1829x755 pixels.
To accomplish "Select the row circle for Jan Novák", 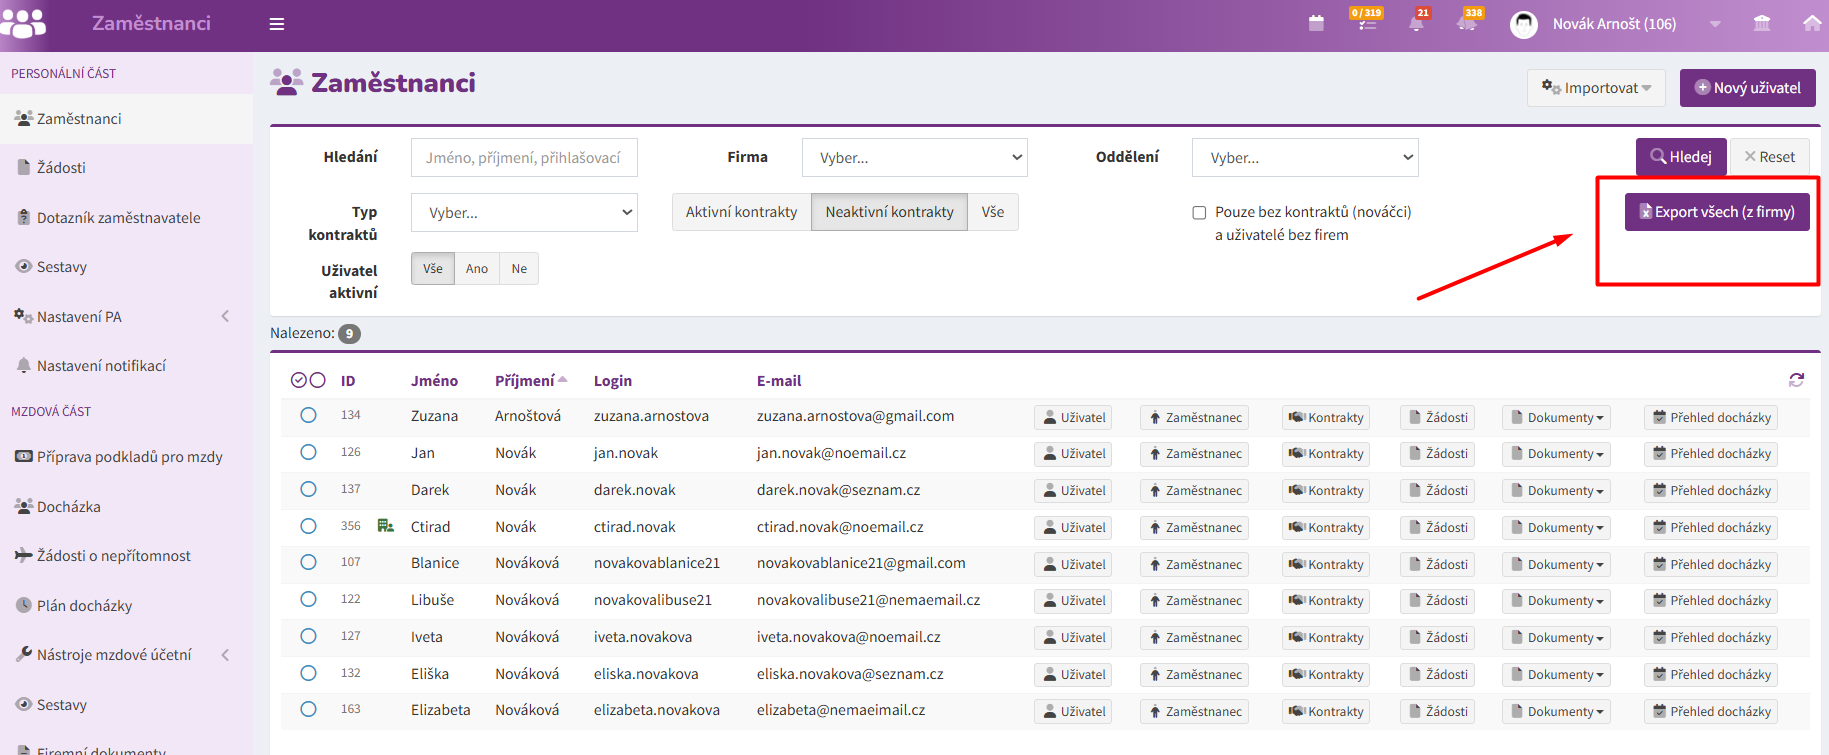I will [308, 452].
